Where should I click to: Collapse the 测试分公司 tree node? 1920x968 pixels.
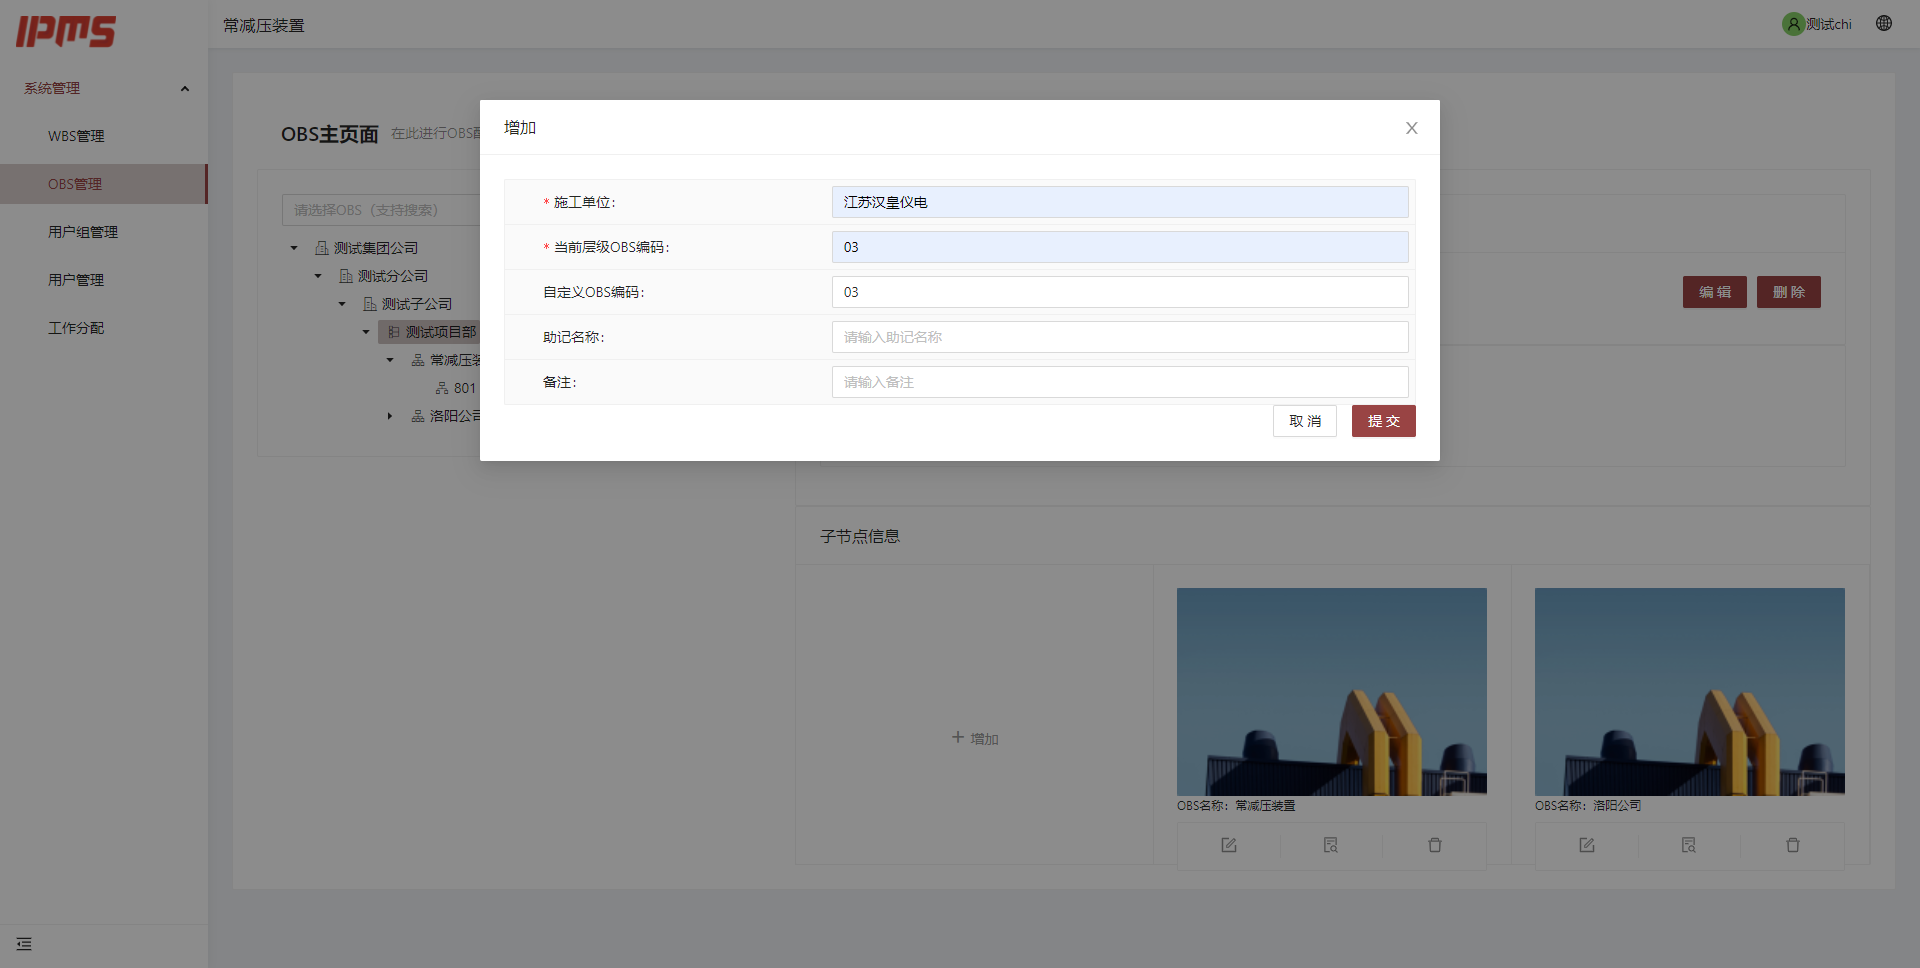318,276
